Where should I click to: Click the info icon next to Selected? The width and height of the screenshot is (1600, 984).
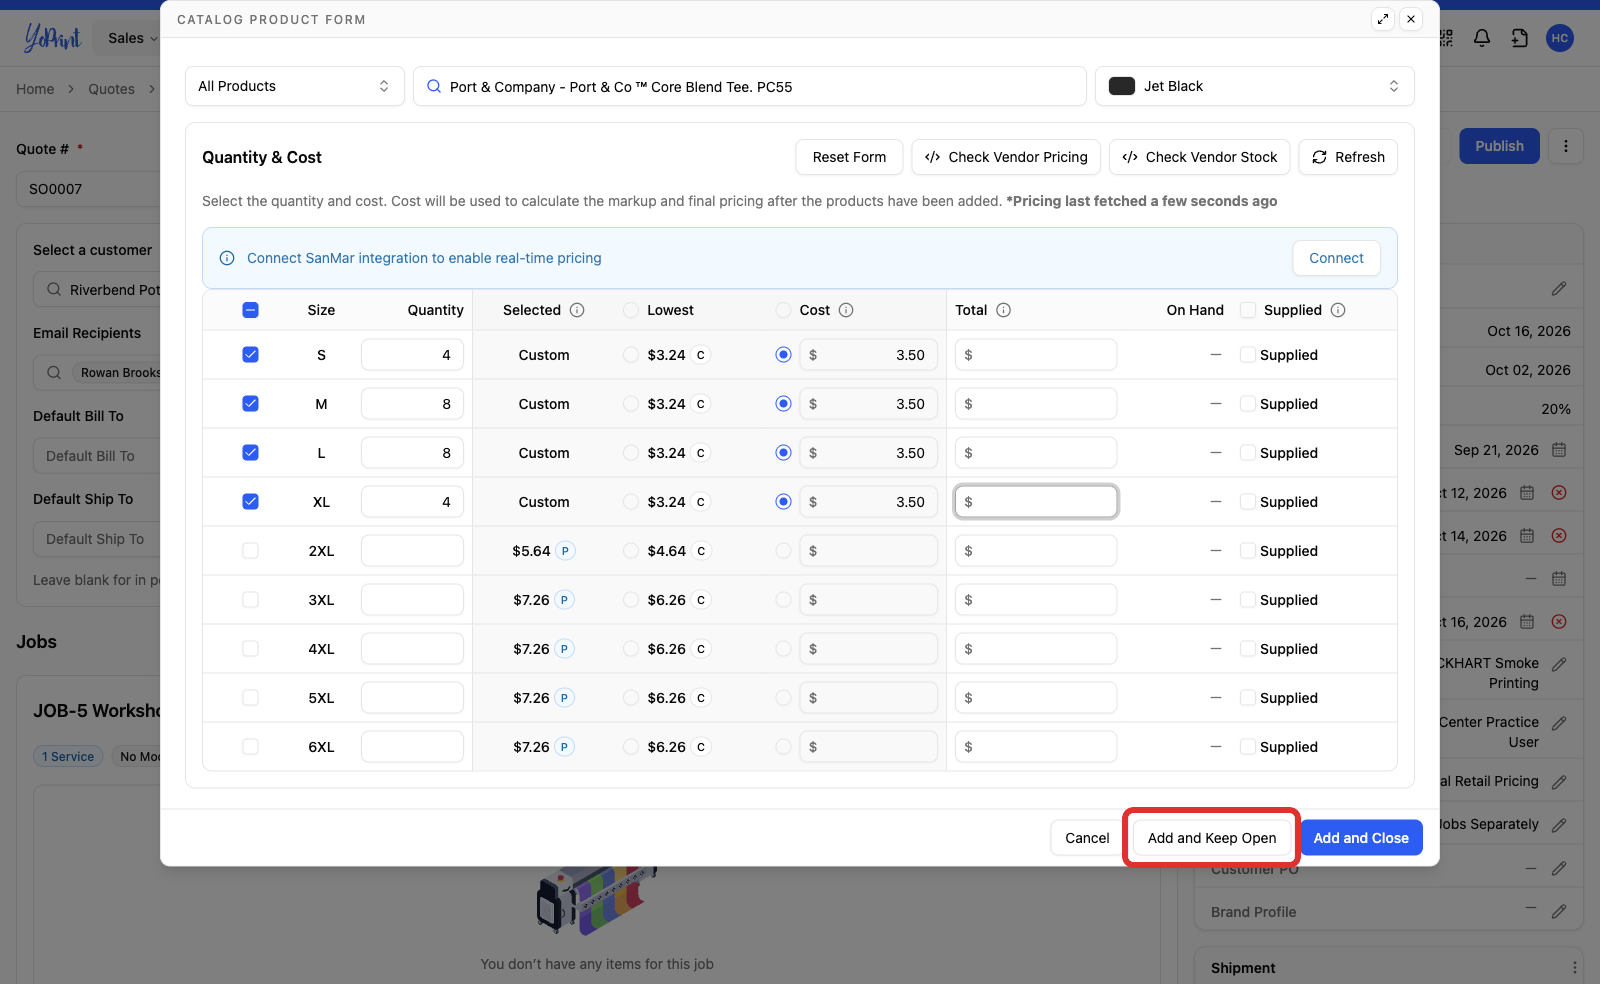(577, 310)
